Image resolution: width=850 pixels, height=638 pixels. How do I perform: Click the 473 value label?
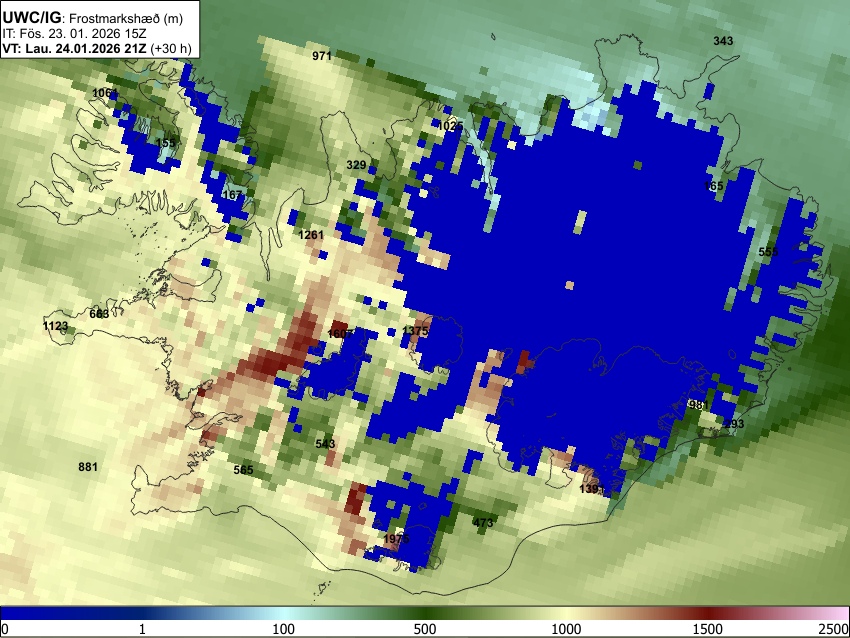pyautogui.click(x=483, y=523)
